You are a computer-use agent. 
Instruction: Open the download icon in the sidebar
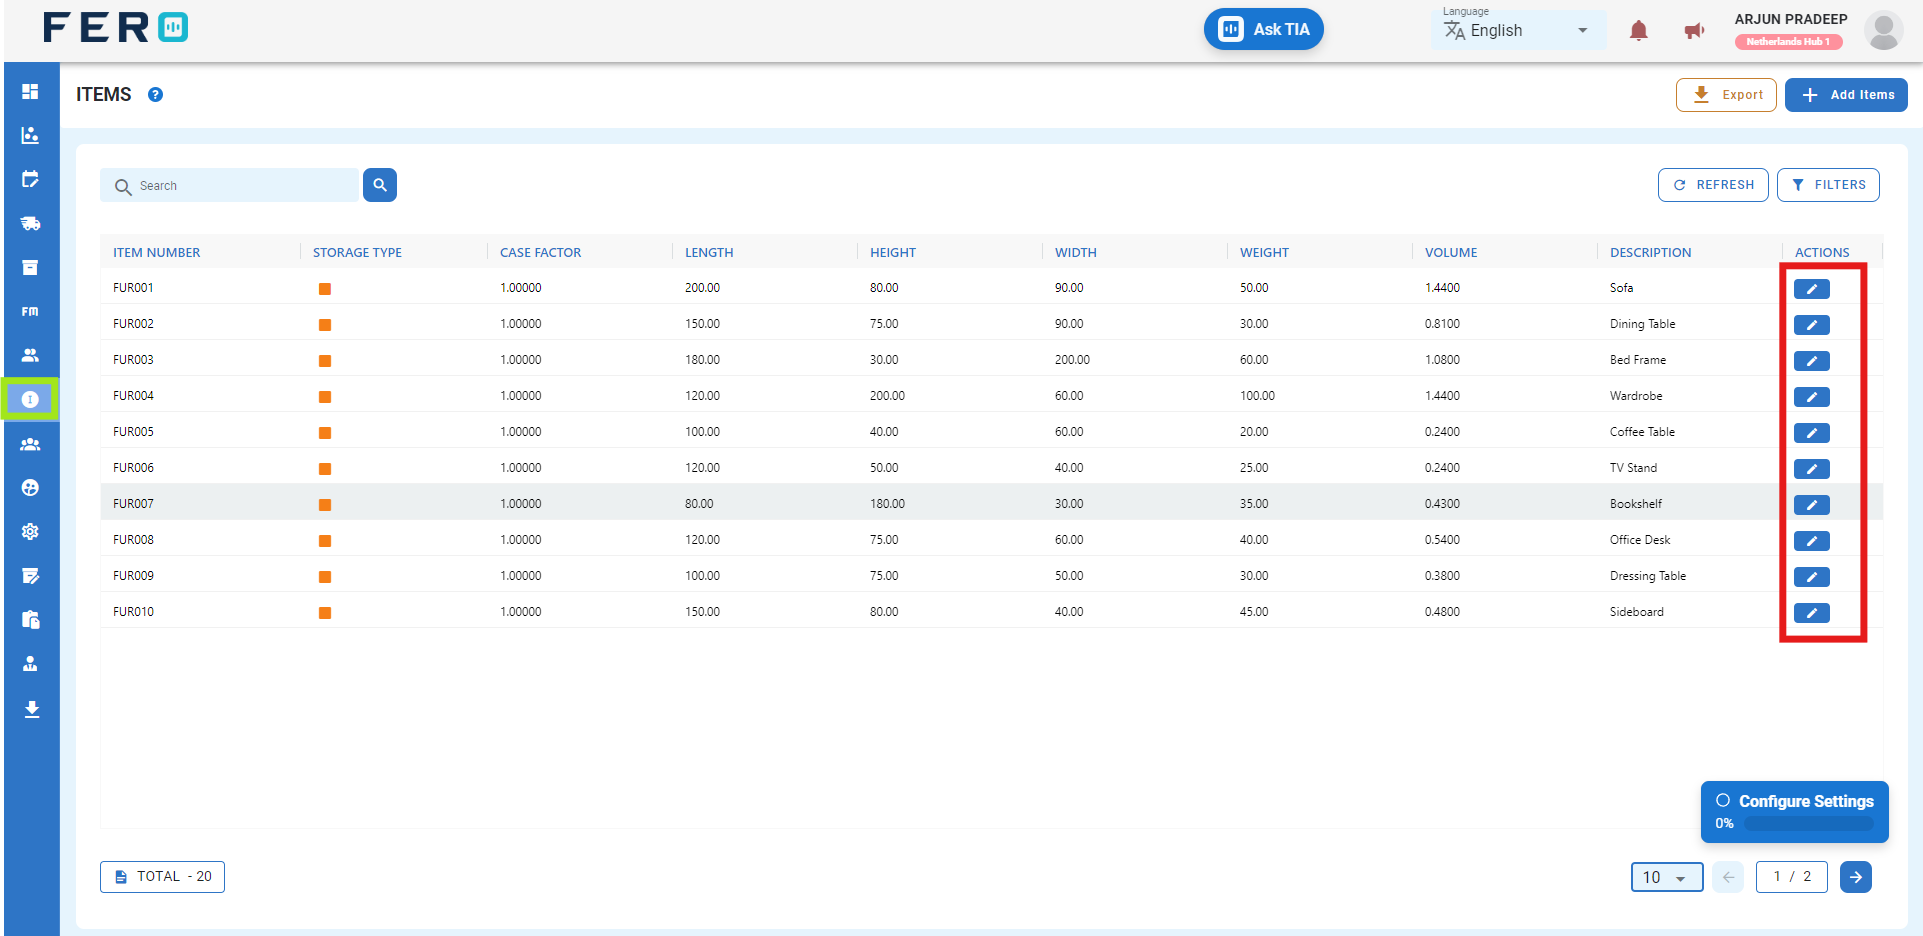click(31, 709)
